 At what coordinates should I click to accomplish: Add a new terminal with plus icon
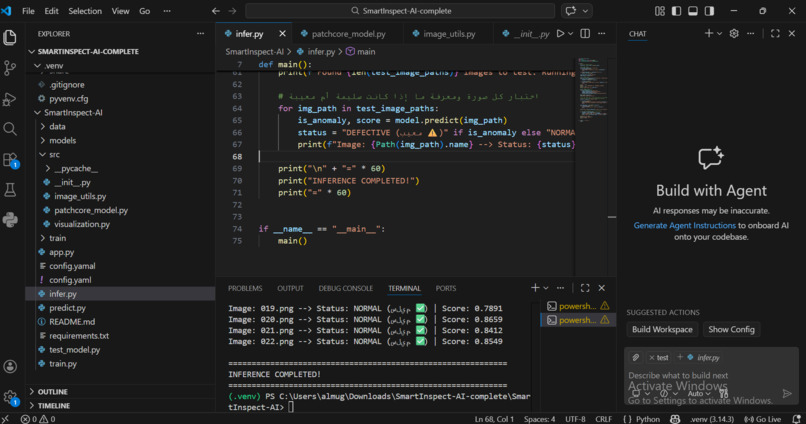point(535,288)
